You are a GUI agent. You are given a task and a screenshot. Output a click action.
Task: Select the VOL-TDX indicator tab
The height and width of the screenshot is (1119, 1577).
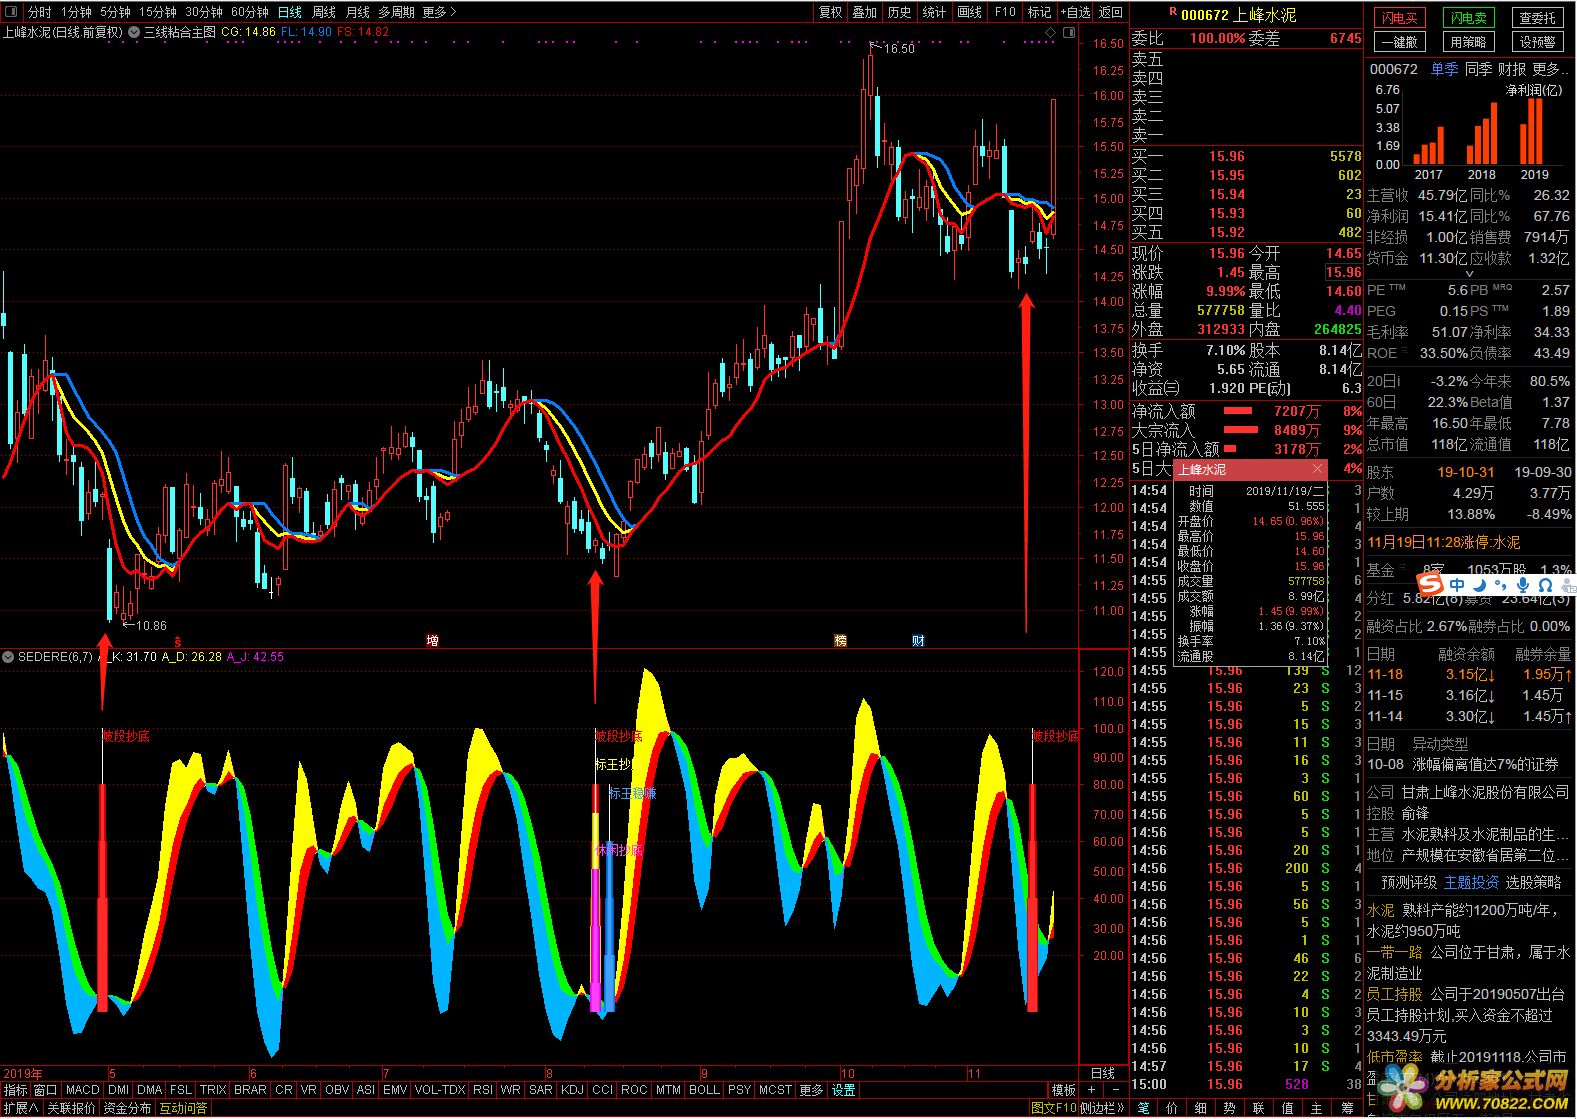click(x=440, y=1090)
